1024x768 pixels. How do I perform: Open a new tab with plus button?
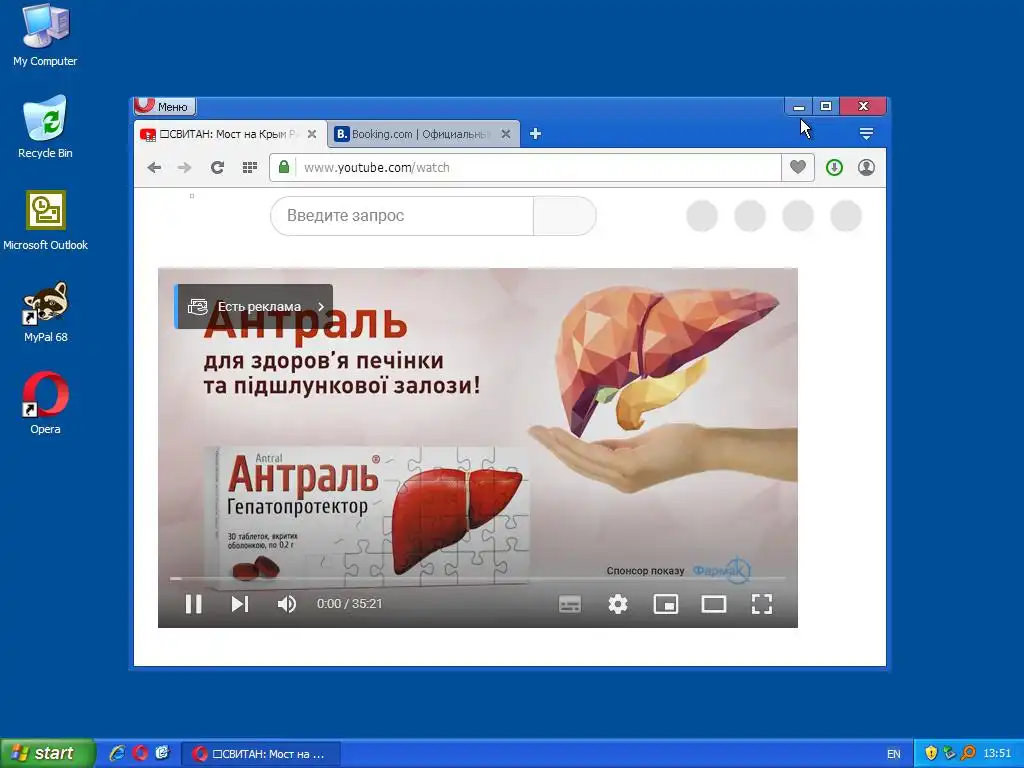(535, 134)
